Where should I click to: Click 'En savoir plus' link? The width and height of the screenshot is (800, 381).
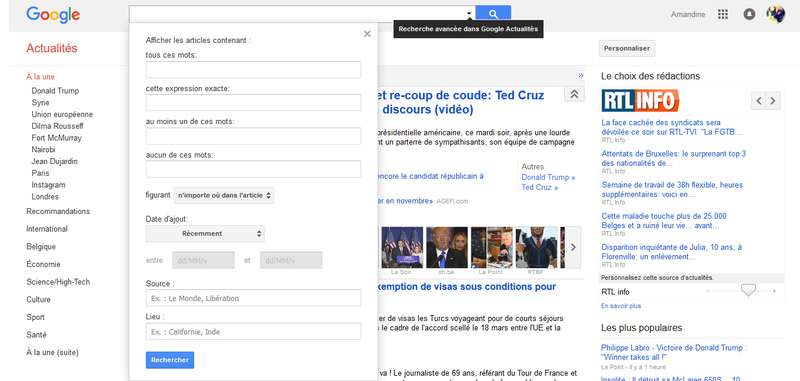(621, 306)
